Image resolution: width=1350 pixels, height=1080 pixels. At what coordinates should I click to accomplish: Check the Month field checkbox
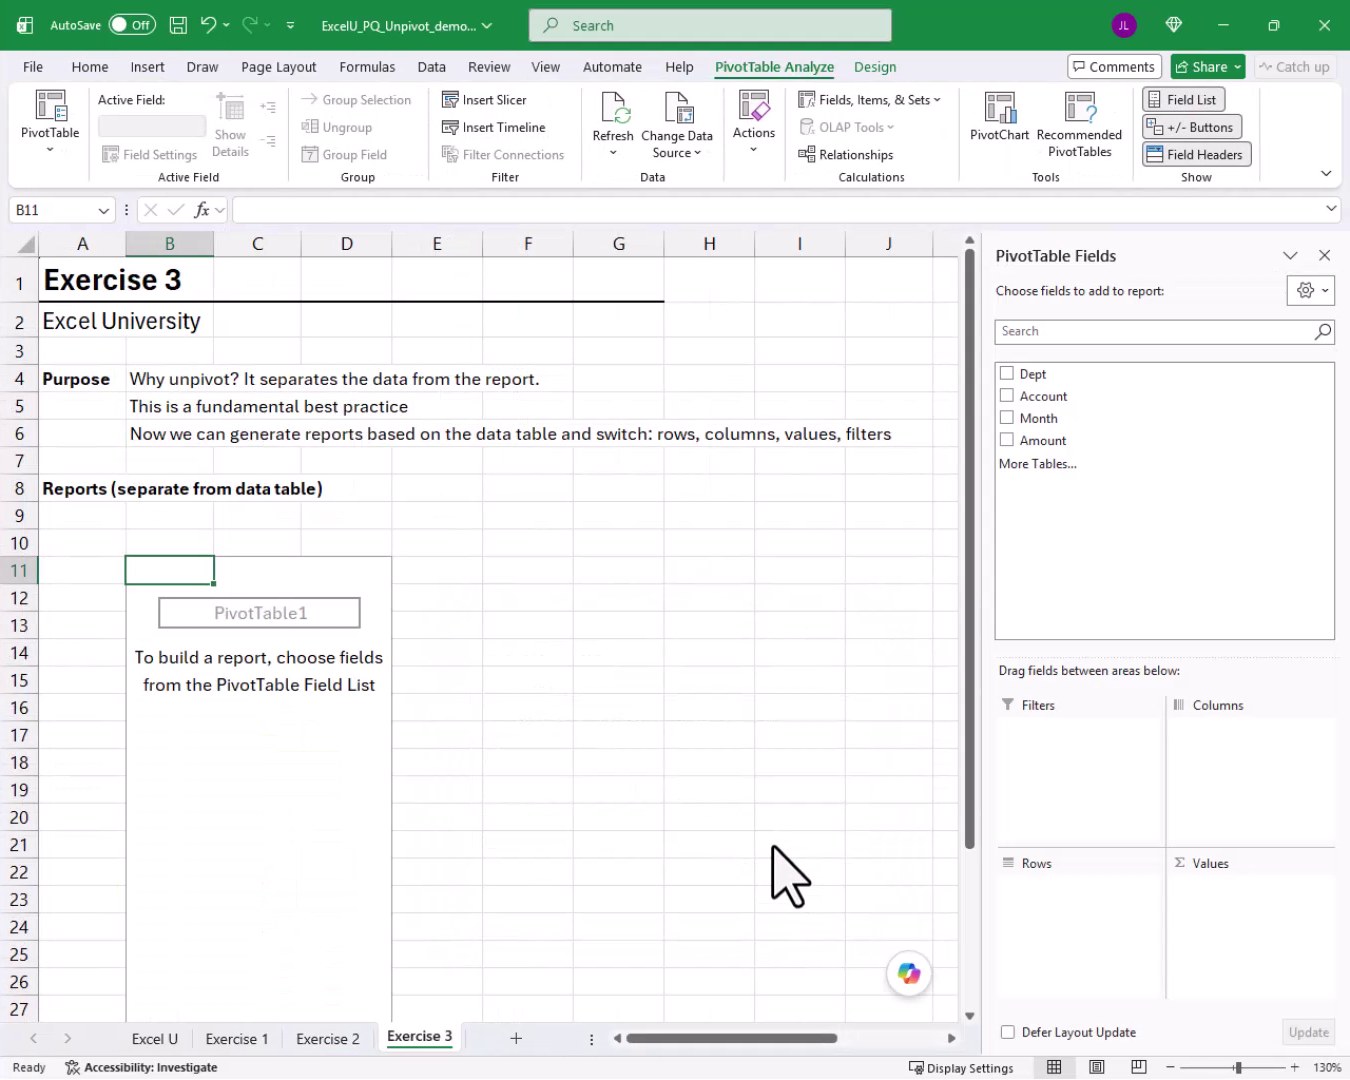click(x=1007, y=417)
